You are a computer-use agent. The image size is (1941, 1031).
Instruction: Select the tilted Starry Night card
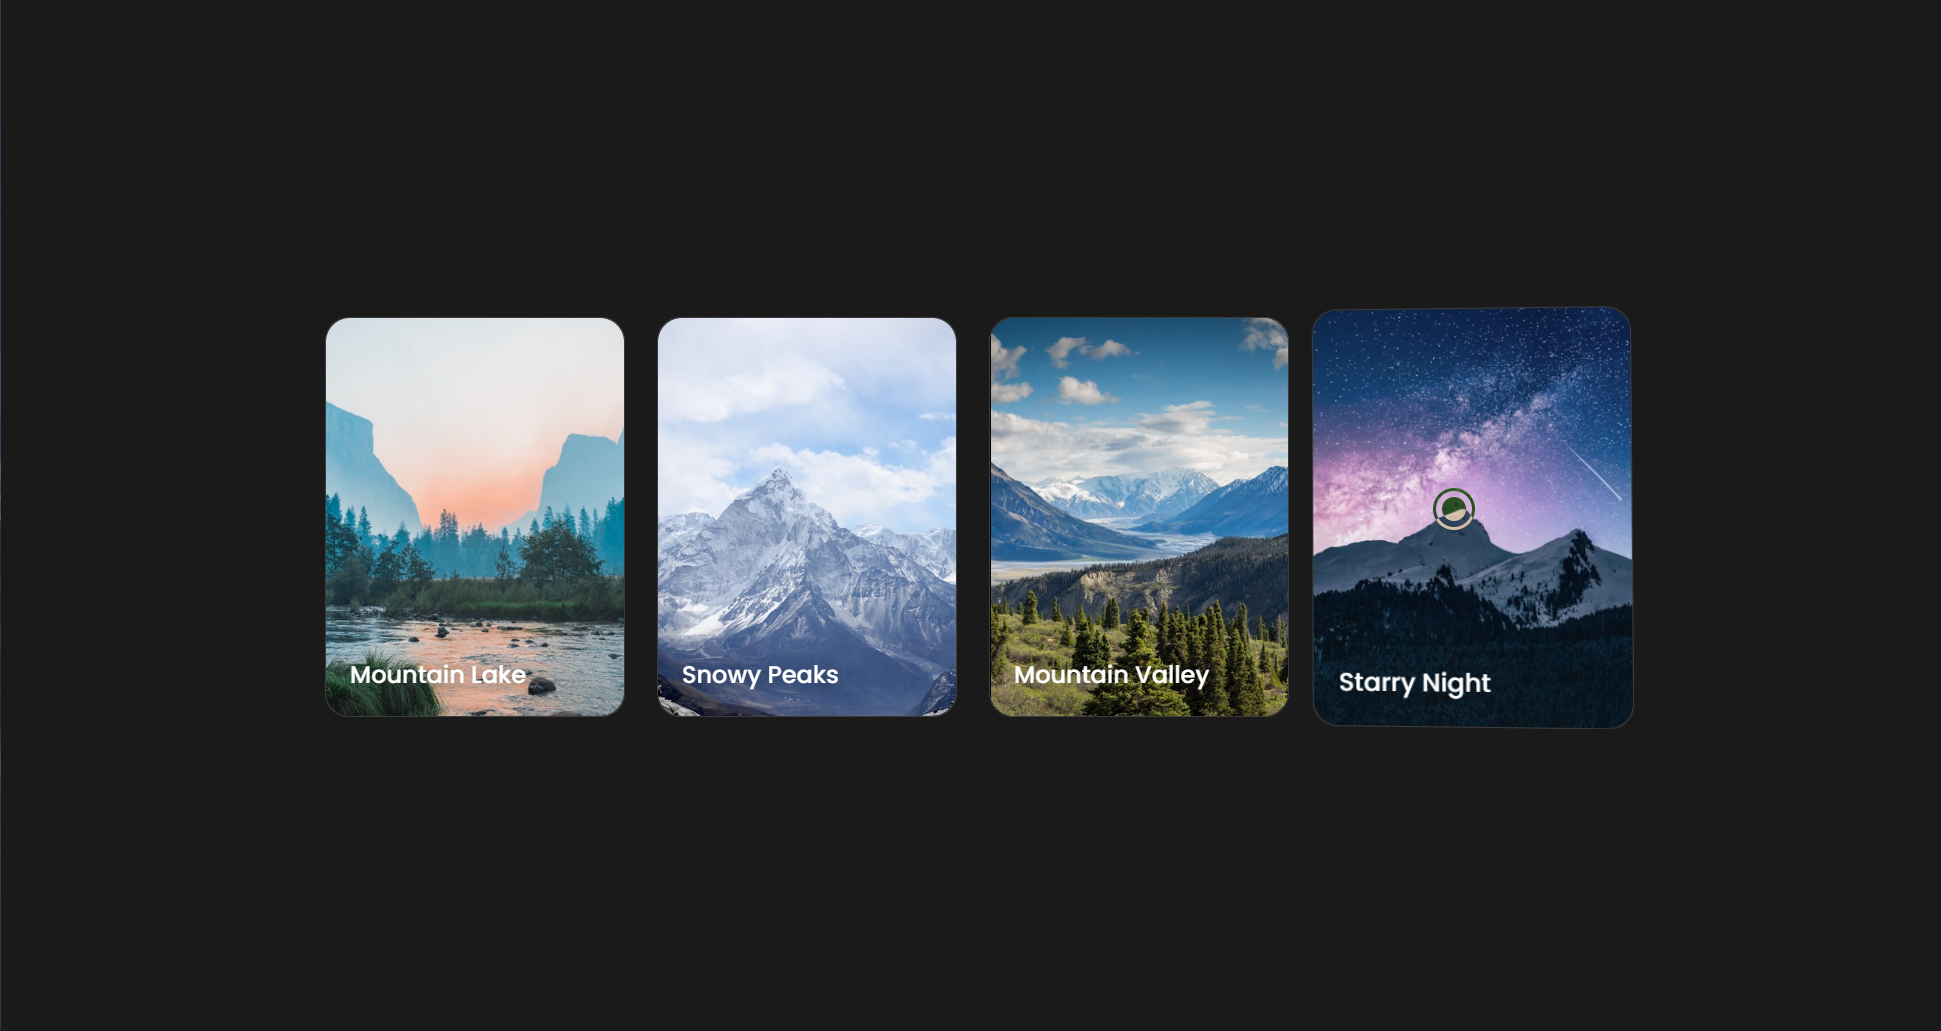click(x=1472, y=517)
